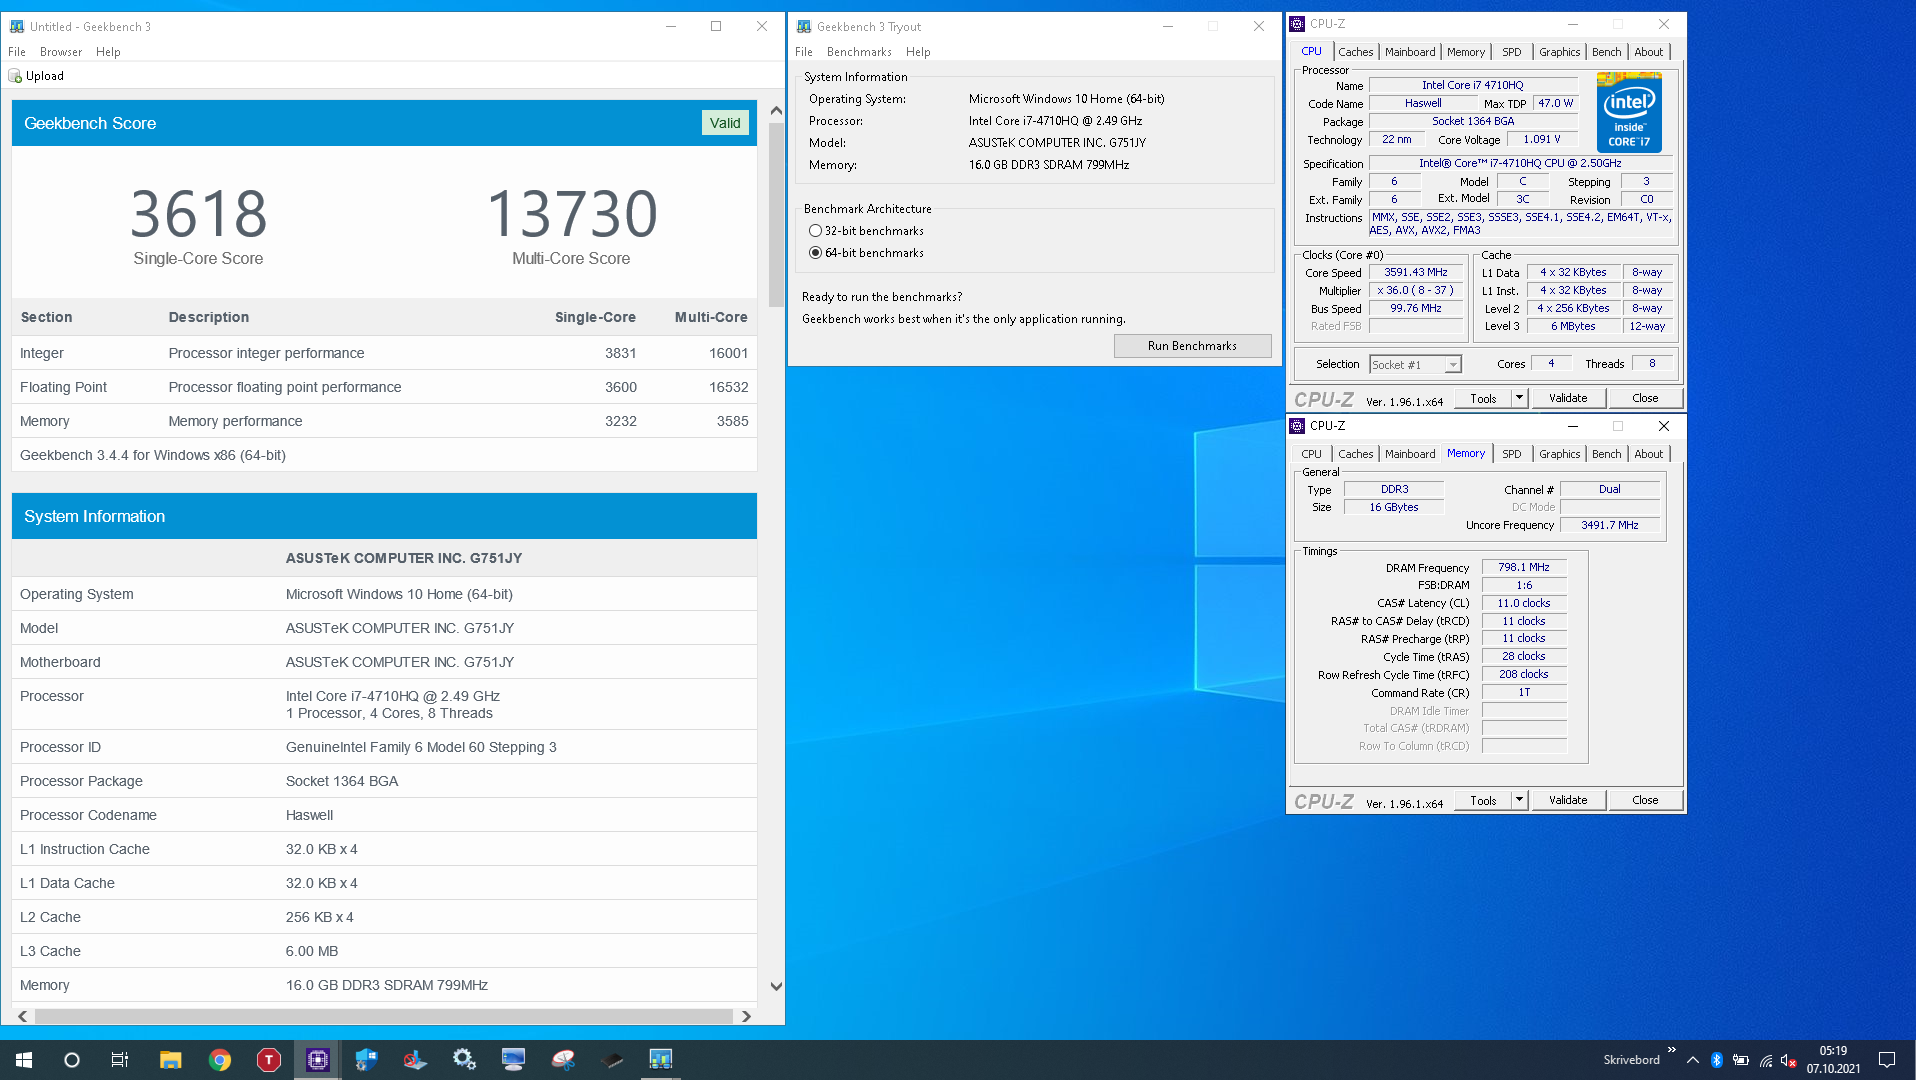Select the 64-bit benchmarks radio option
This screenshot has width=1916, height=1080.
click(x=816, y=253)
